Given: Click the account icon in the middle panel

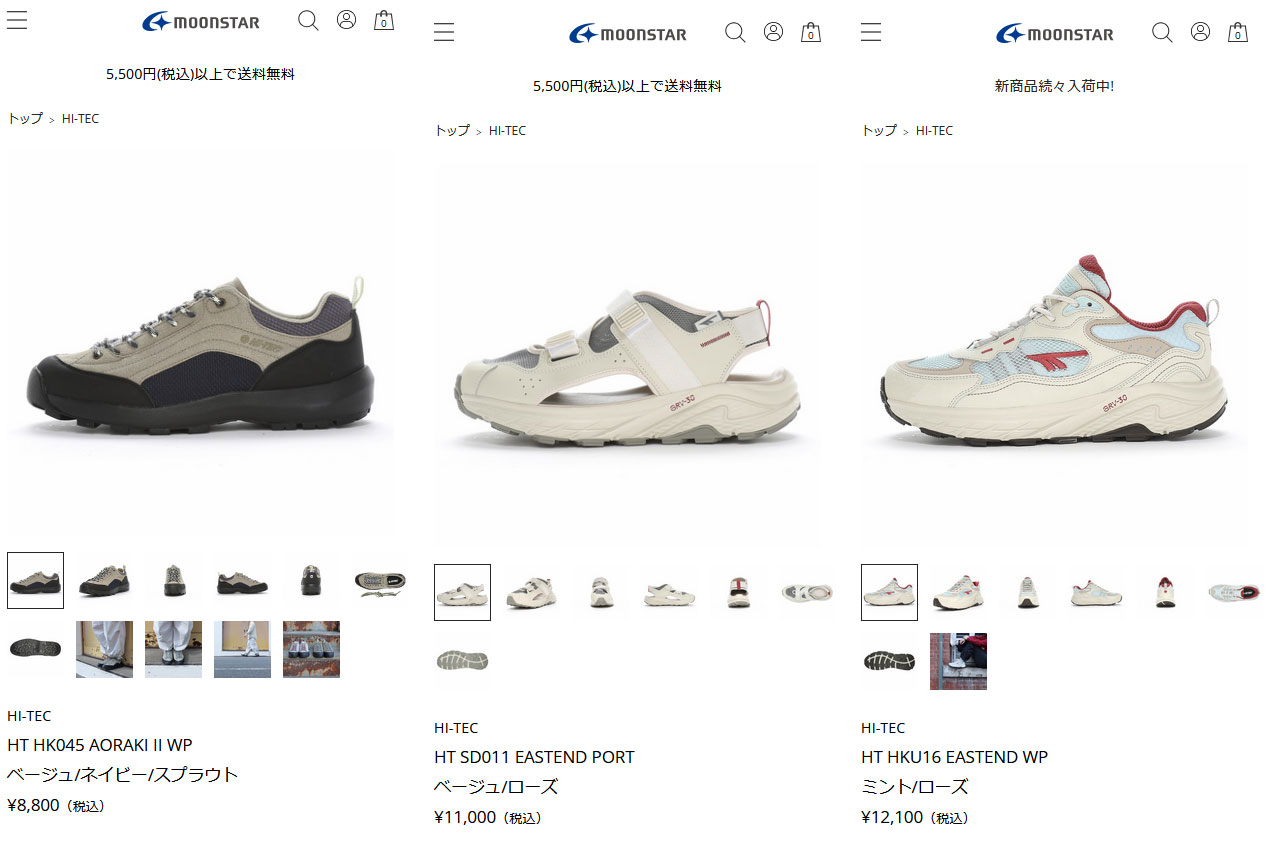Looking at the screenshot, I should pos(773,32).
